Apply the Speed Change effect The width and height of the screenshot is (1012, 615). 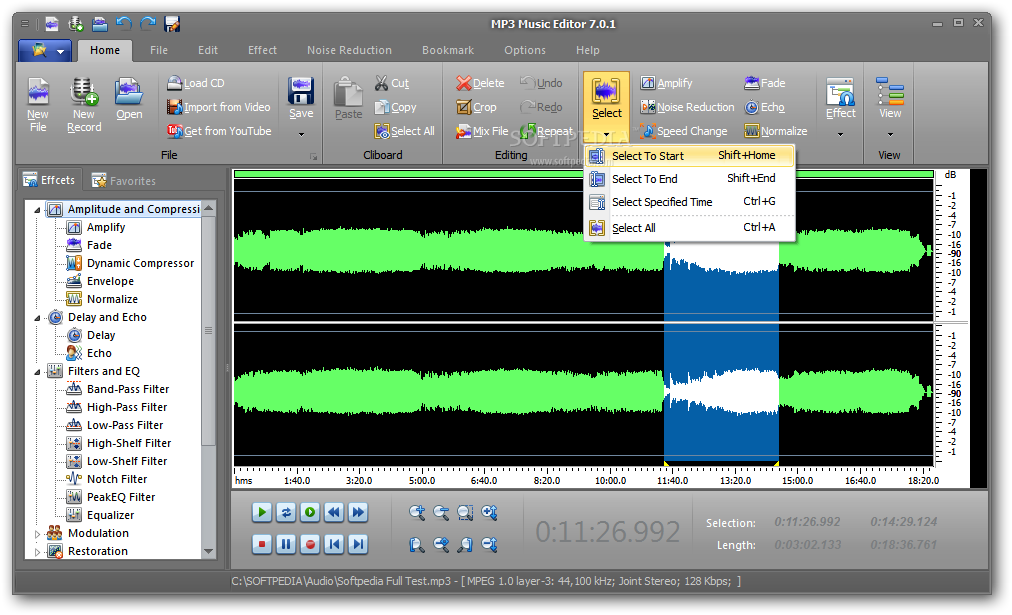pyautogui.click(x=683, y=131)
